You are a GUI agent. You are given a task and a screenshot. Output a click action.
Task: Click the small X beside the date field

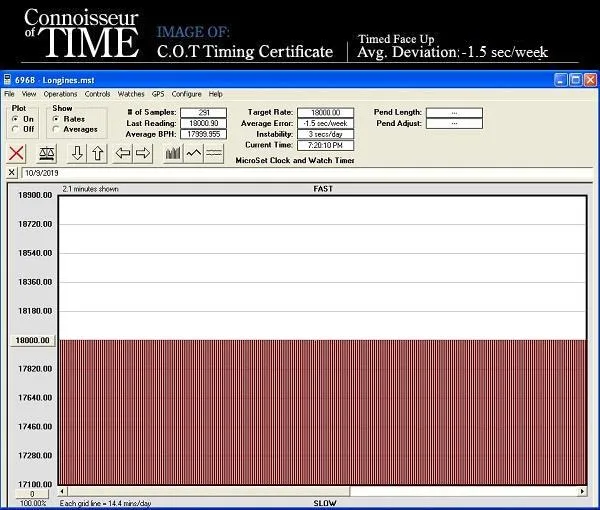coord(11,173)
